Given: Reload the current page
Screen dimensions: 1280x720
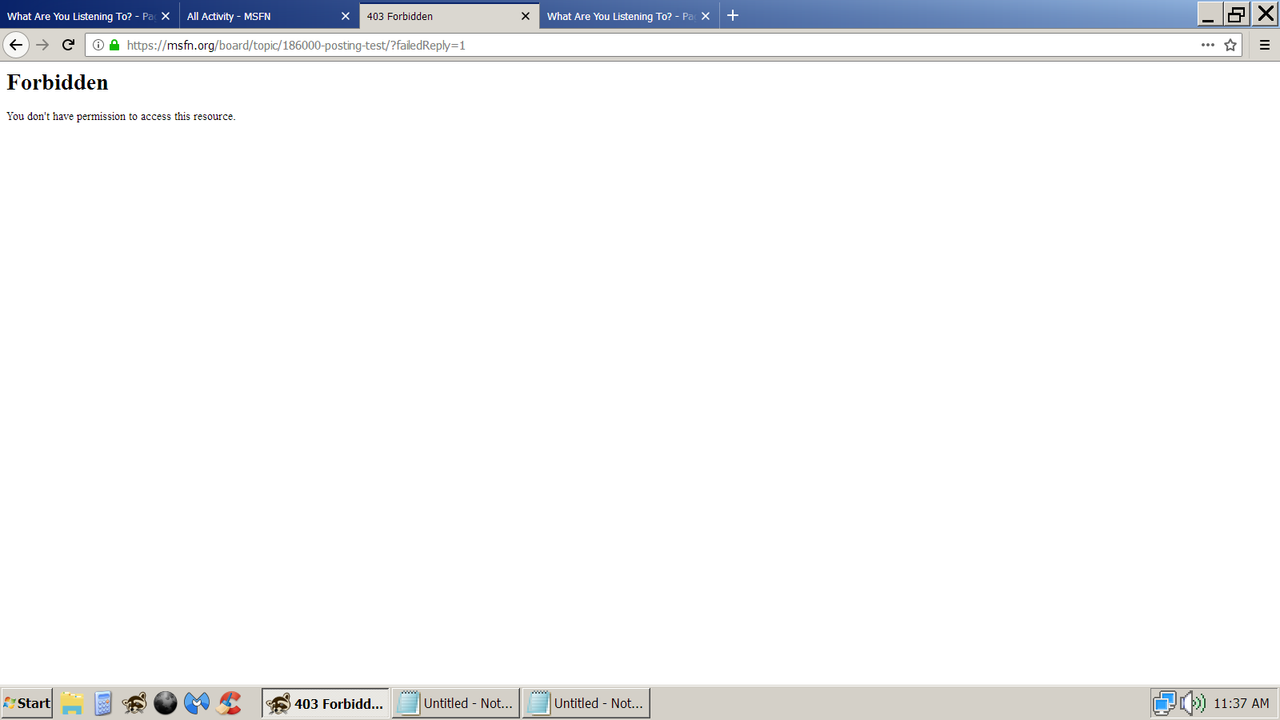Looking at the screenshot, I should pos(67,45).
